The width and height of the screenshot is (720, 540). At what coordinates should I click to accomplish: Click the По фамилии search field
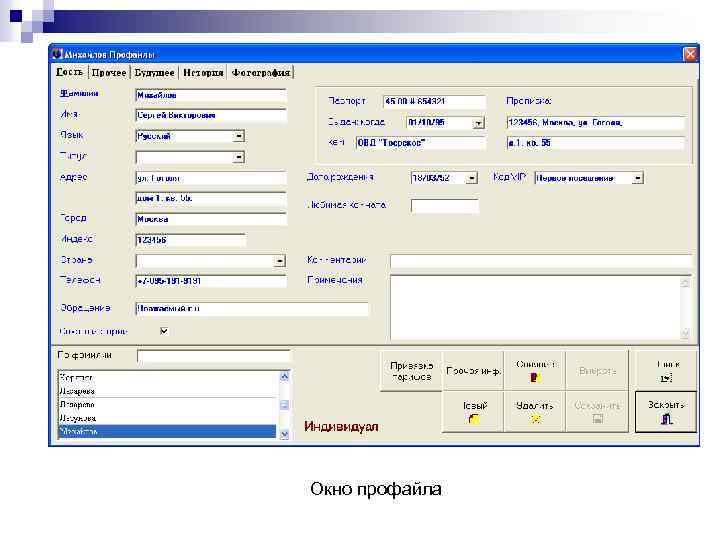213,356
